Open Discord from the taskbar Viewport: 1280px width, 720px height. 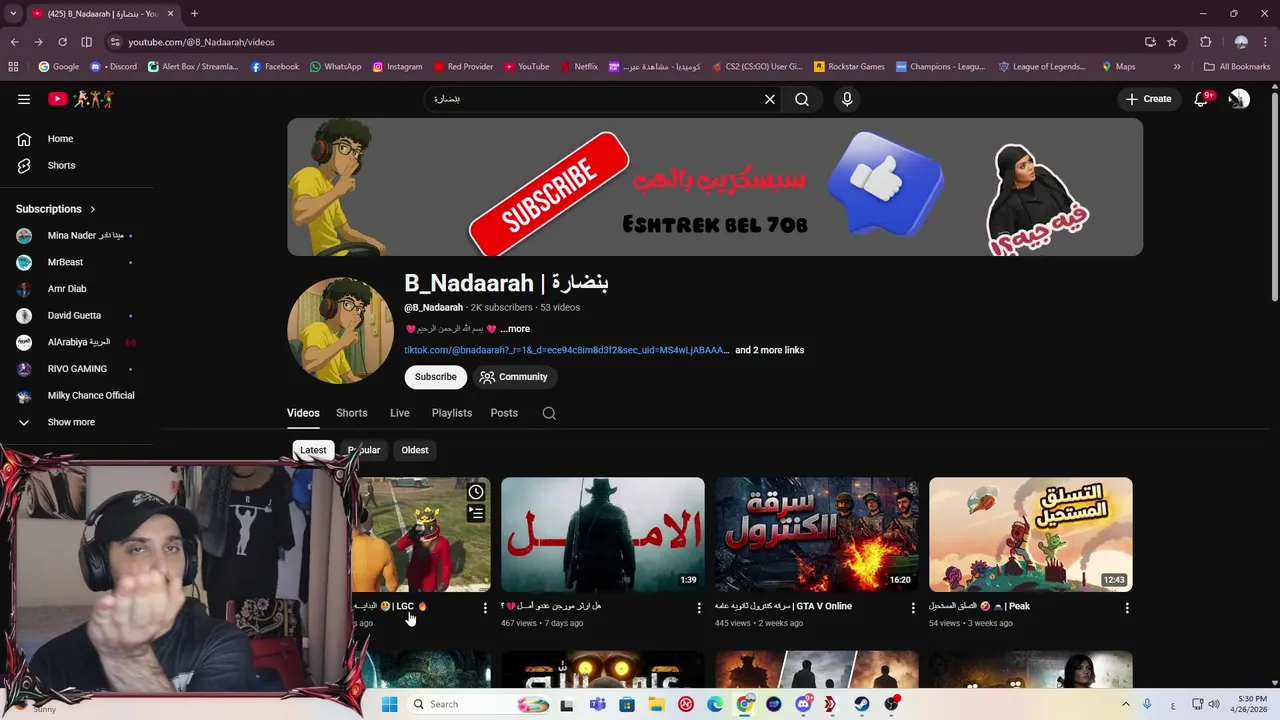pos(803,704)
